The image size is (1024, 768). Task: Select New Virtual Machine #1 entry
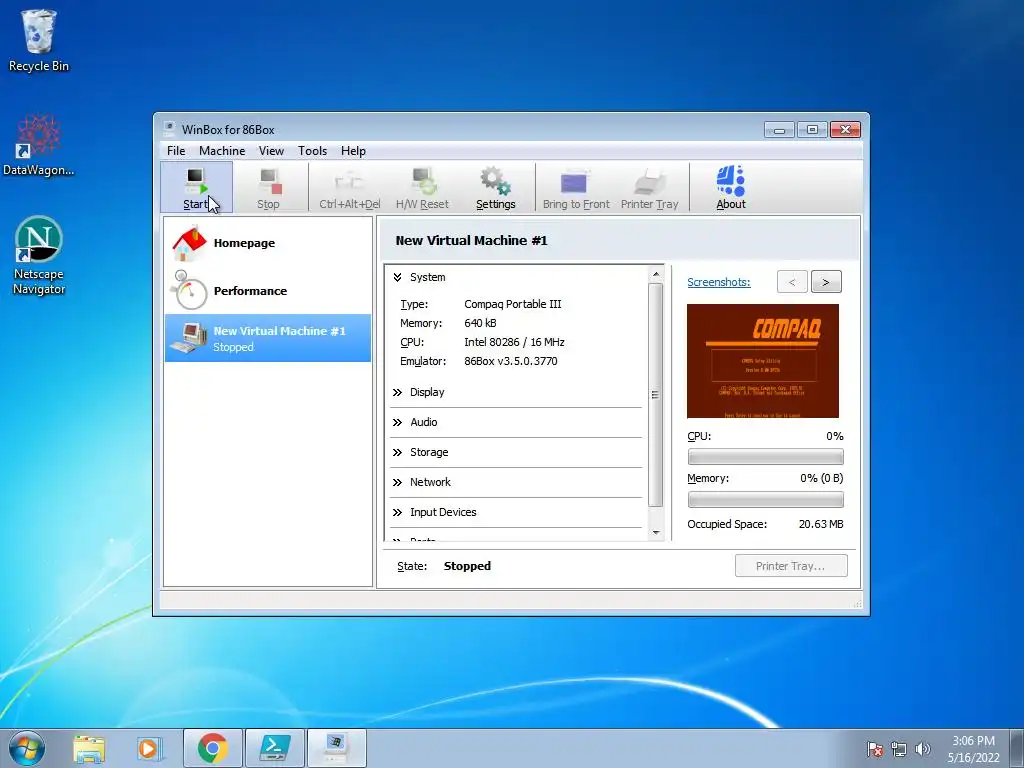pyautogui.click(x=268, y=338)
